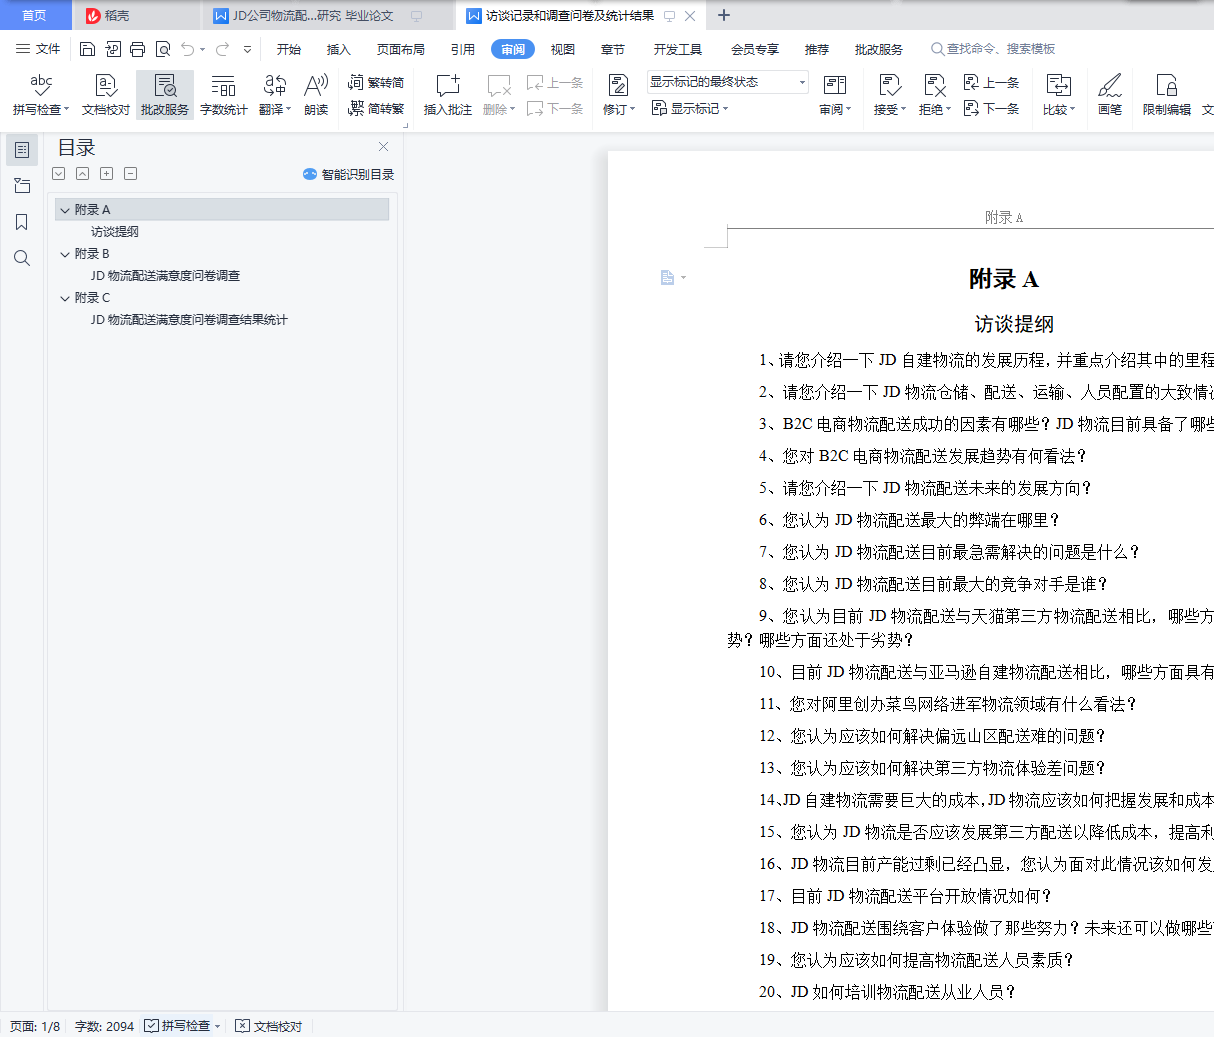Switch to the 视图 ribbon tab
Image resolution: width=1214 pixels, height=1037 pixels.
(x=563, y=49)
